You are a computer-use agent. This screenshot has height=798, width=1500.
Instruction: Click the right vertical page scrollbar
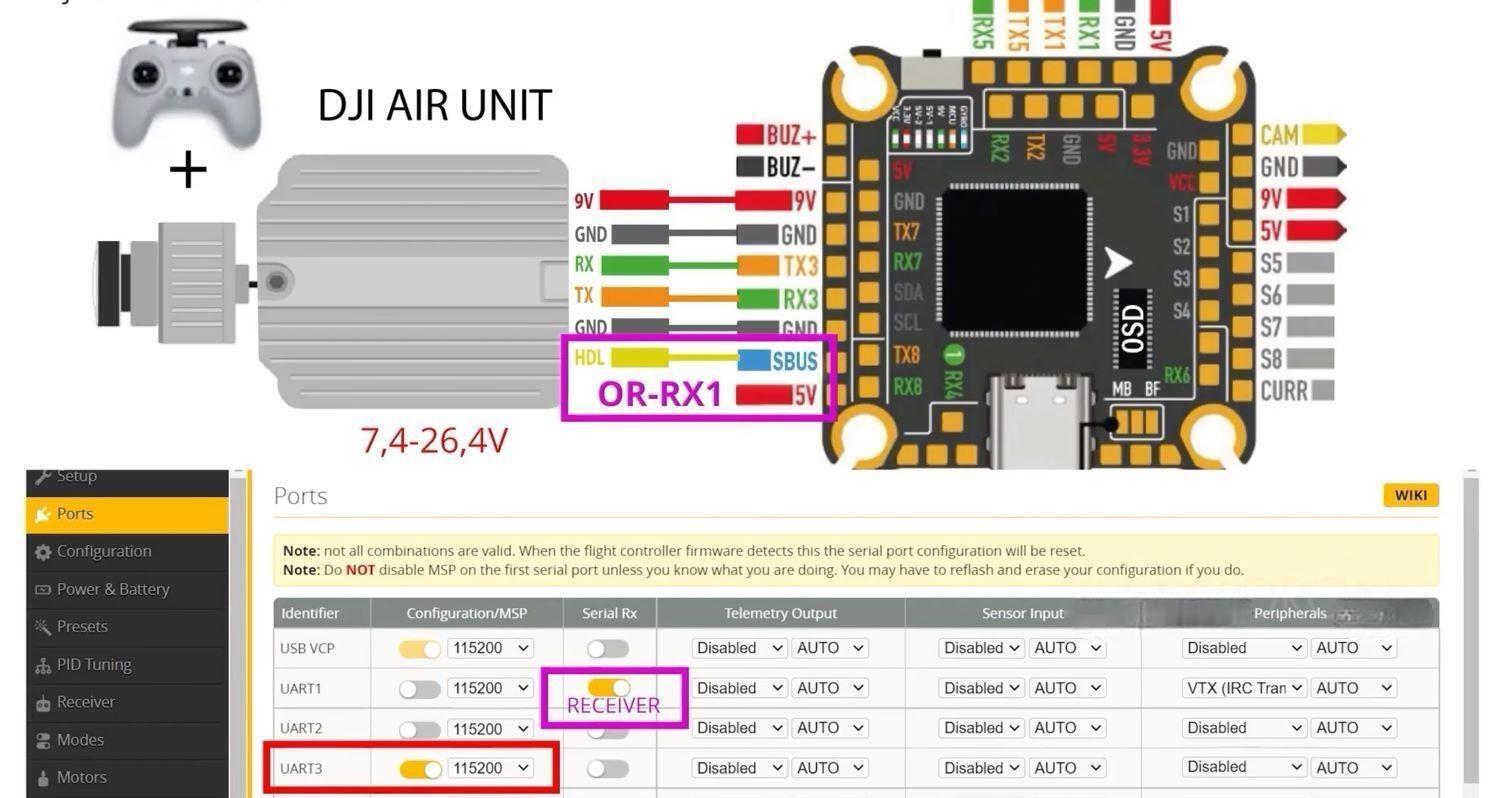[x=1470, y=630]
